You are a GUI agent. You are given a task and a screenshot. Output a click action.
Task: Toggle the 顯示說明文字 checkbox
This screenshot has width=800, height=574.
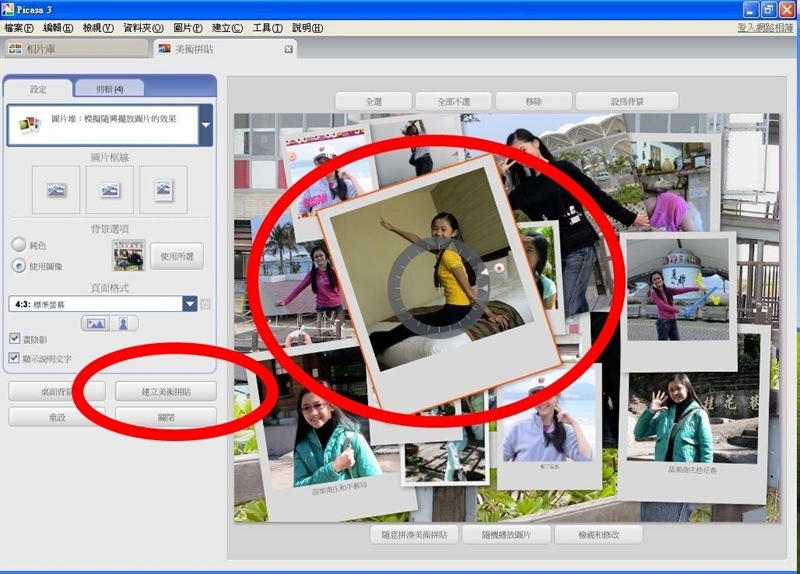point(15,358)
